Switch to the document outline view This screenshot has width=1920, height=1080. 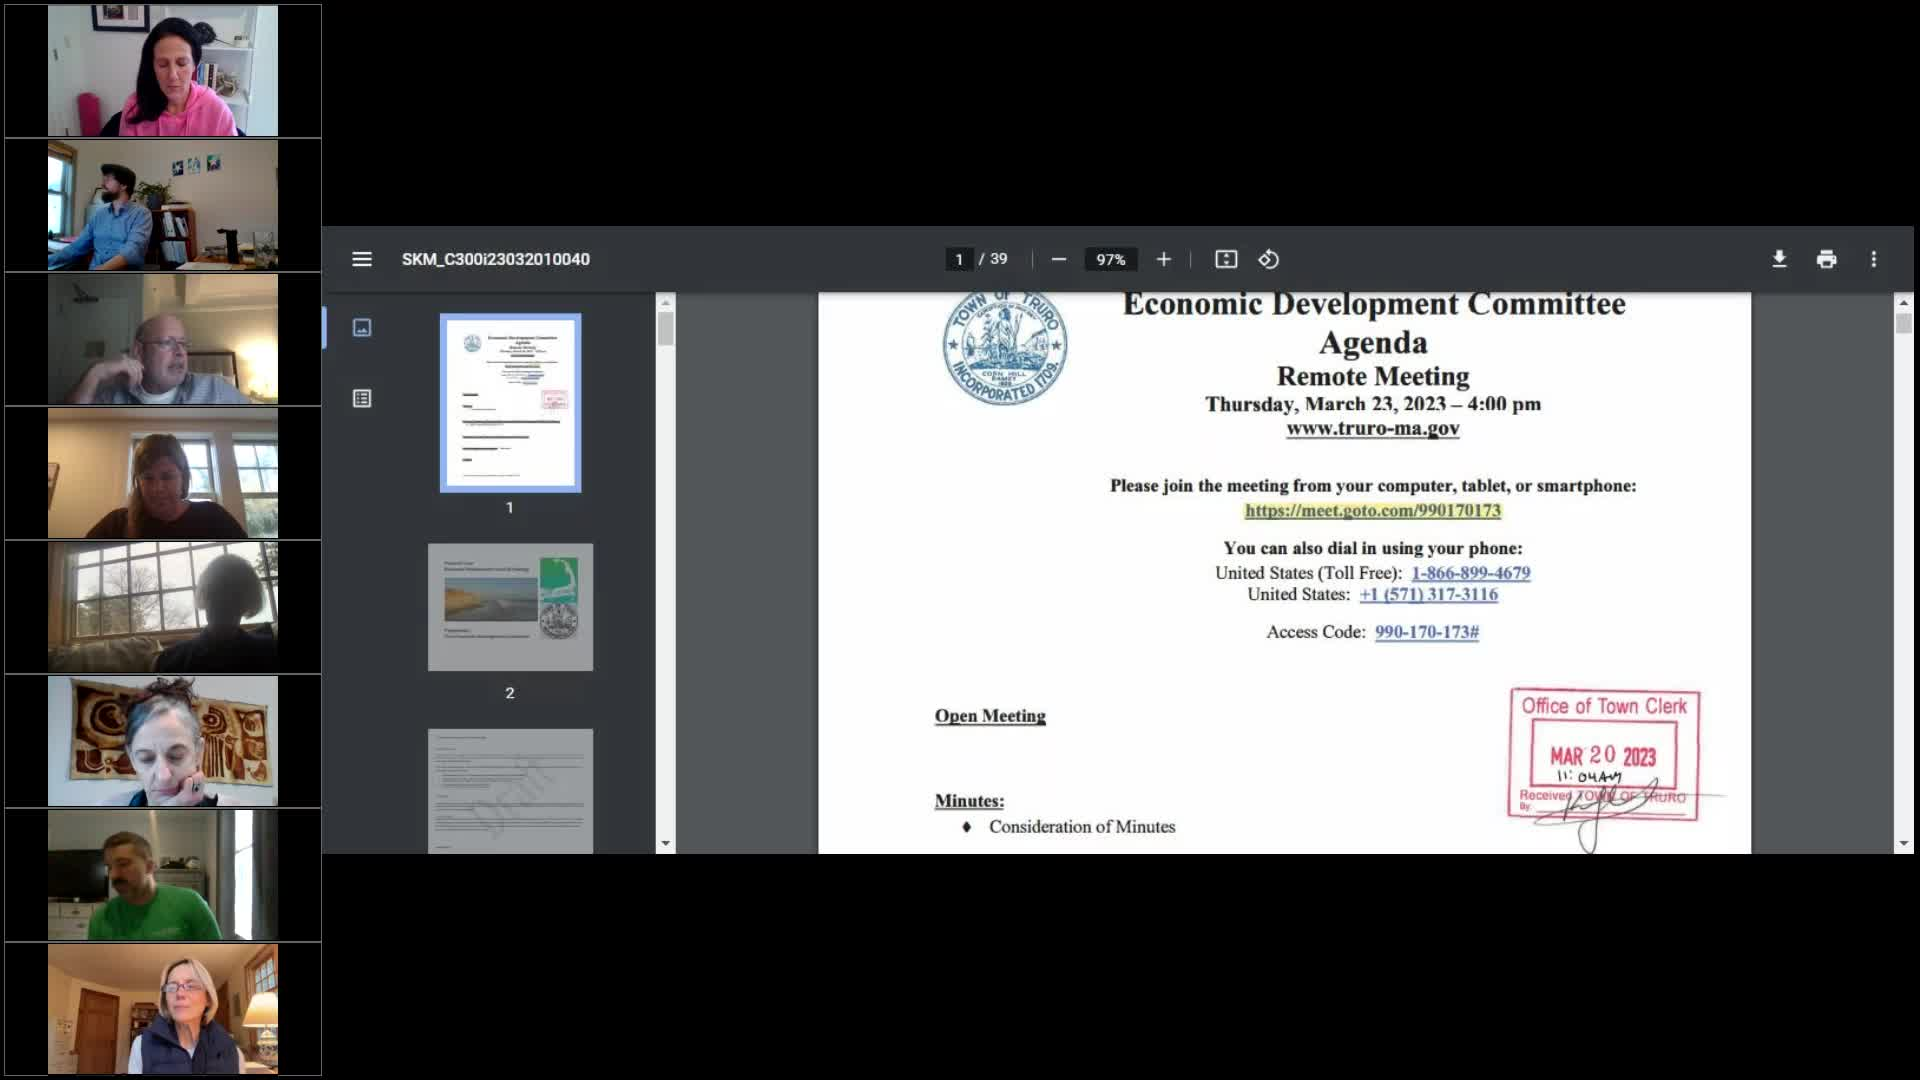tap(362, 398)
